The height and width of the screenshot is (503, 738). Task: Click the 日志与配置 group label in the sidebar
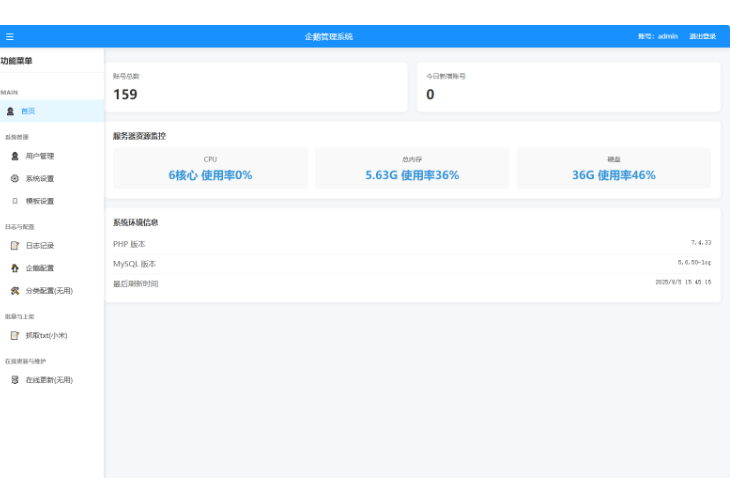point(20,227)
